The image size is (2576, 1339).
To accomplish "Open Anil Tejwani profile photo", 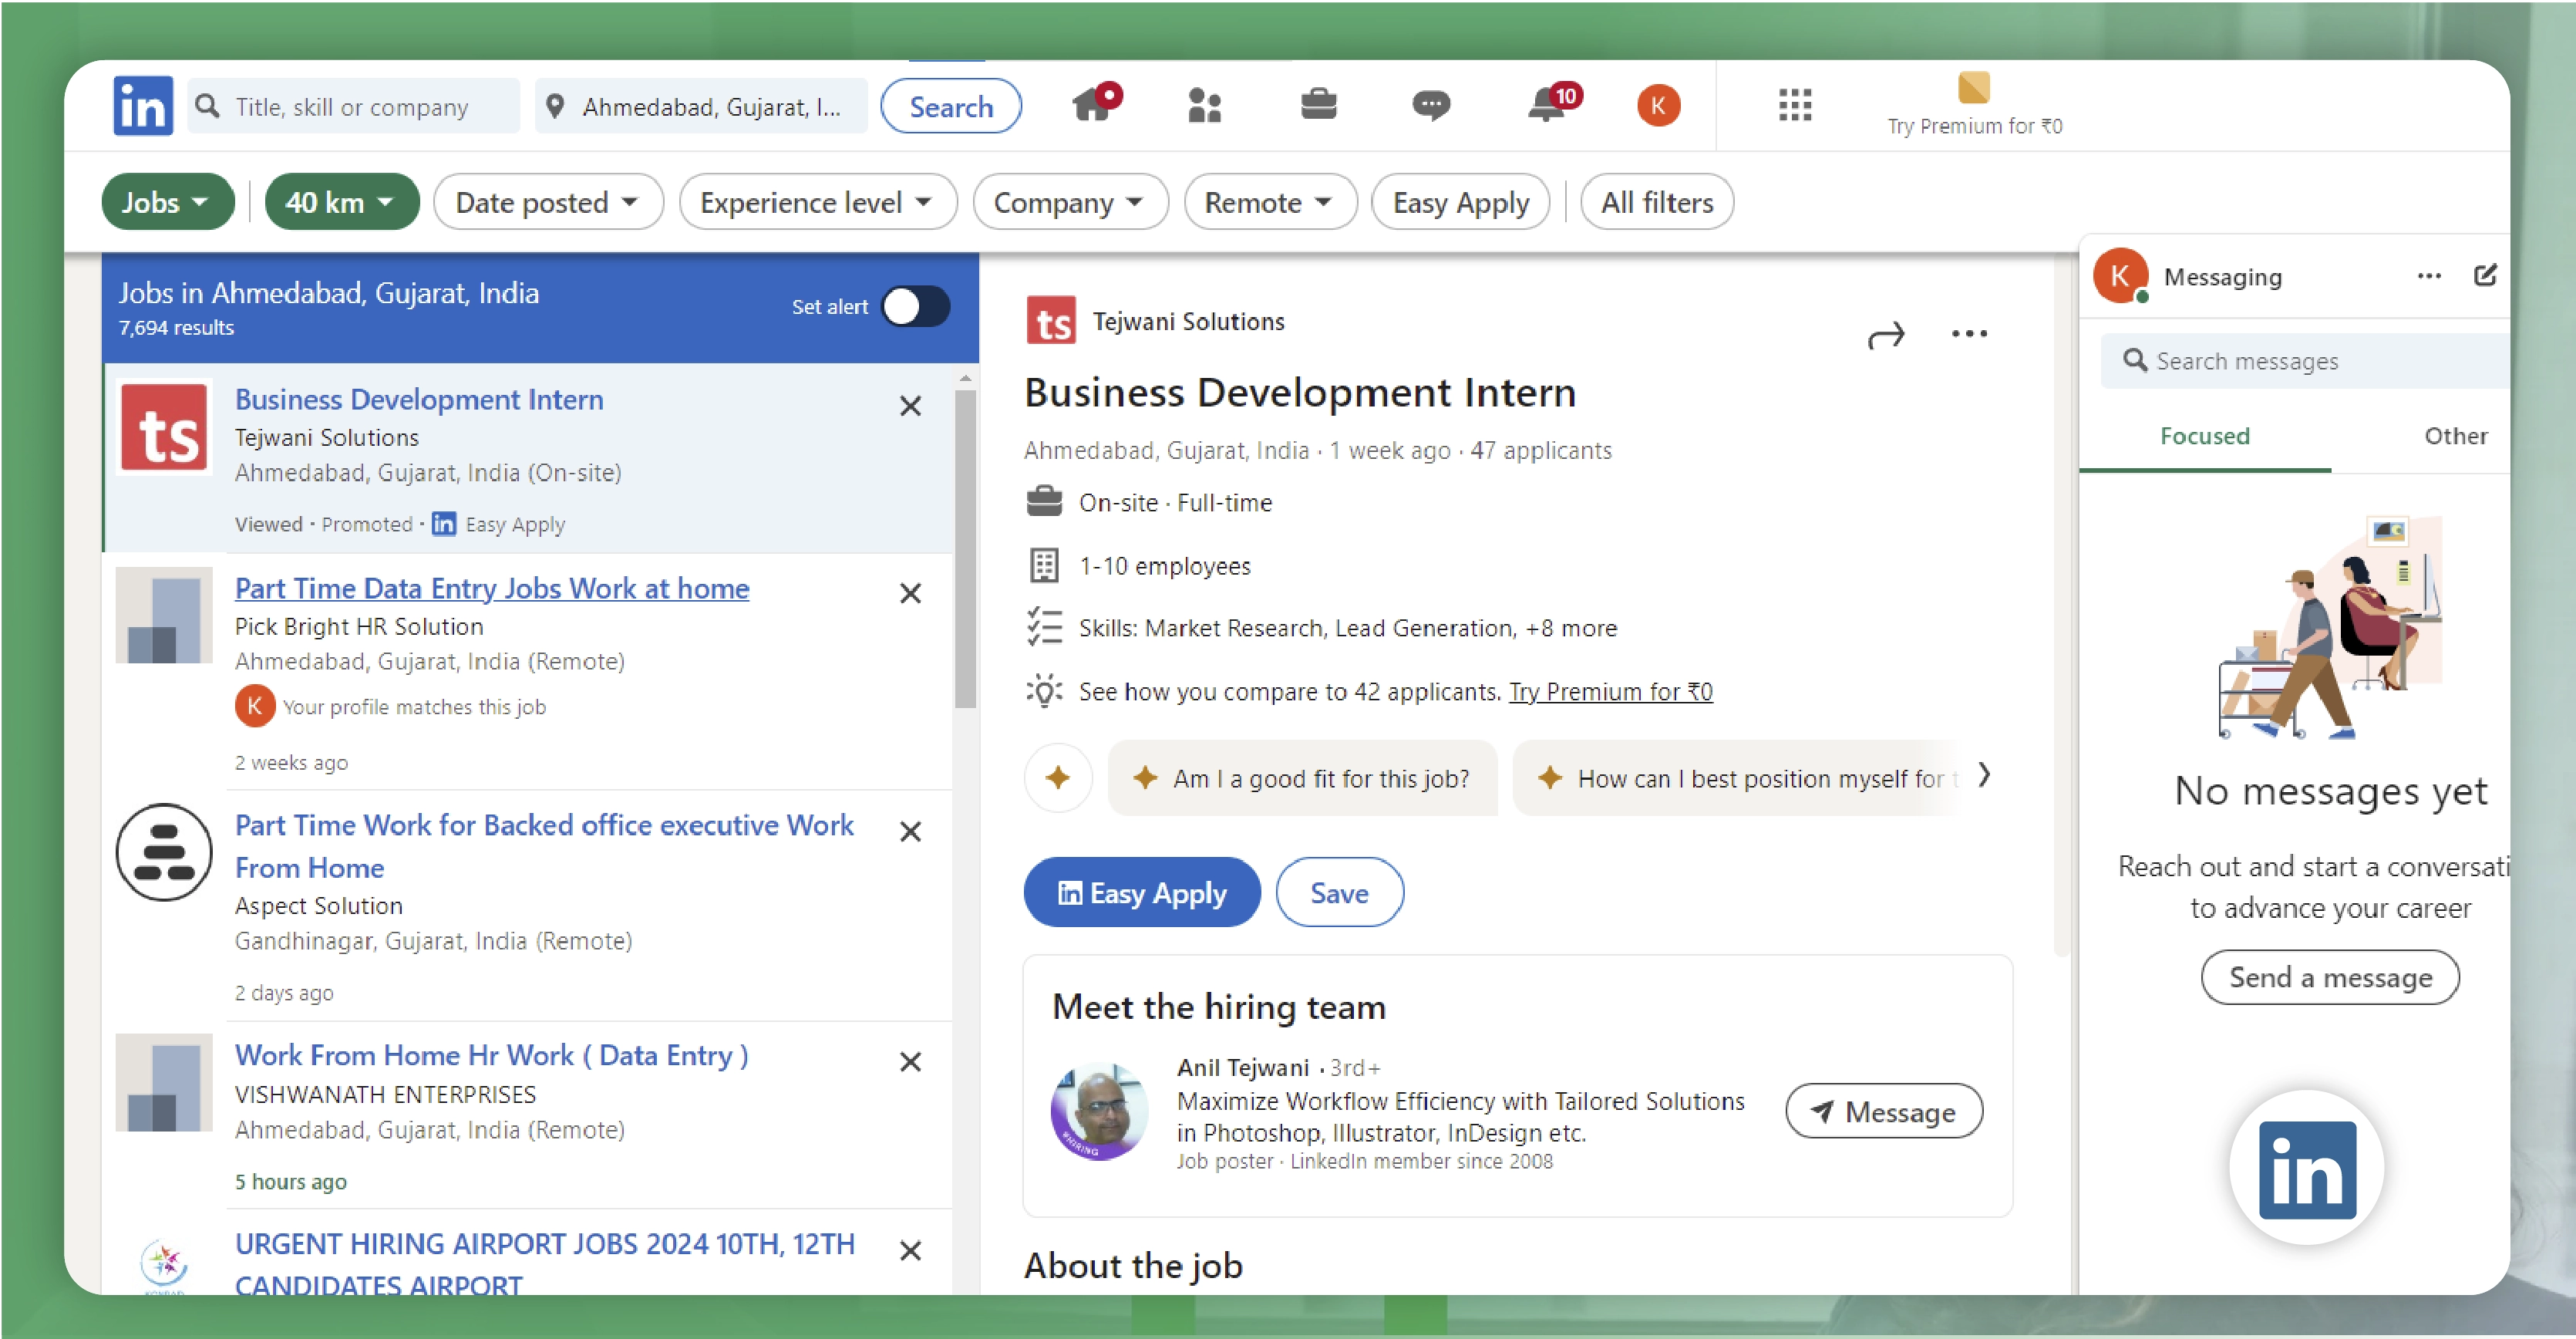I will coord(1100,1110).
